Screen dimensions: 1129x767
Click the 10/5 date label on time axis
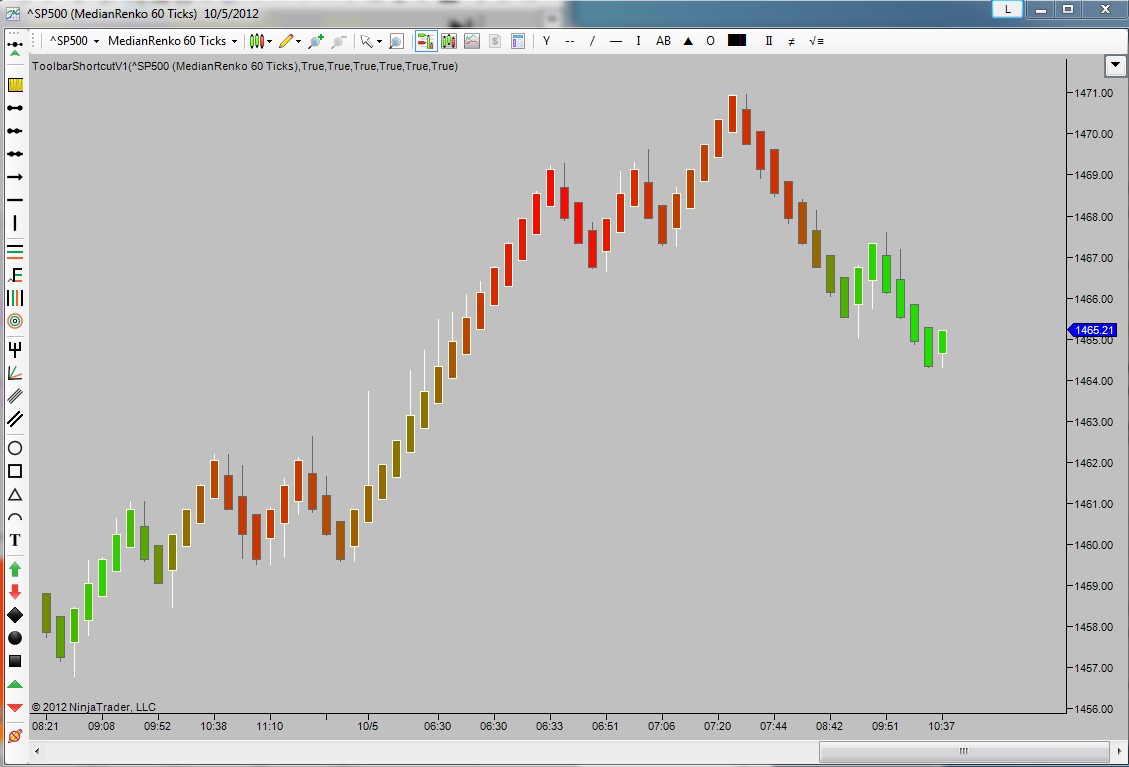point(367,726)
